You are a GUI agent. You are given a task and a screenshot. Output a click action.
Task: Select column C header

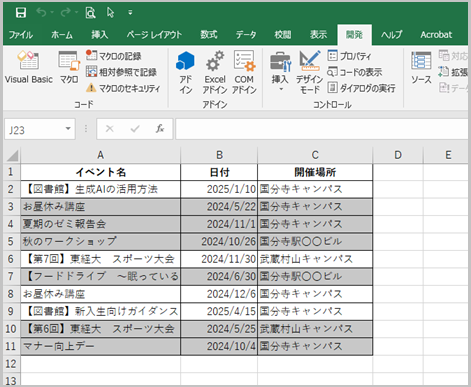(315, 155)
